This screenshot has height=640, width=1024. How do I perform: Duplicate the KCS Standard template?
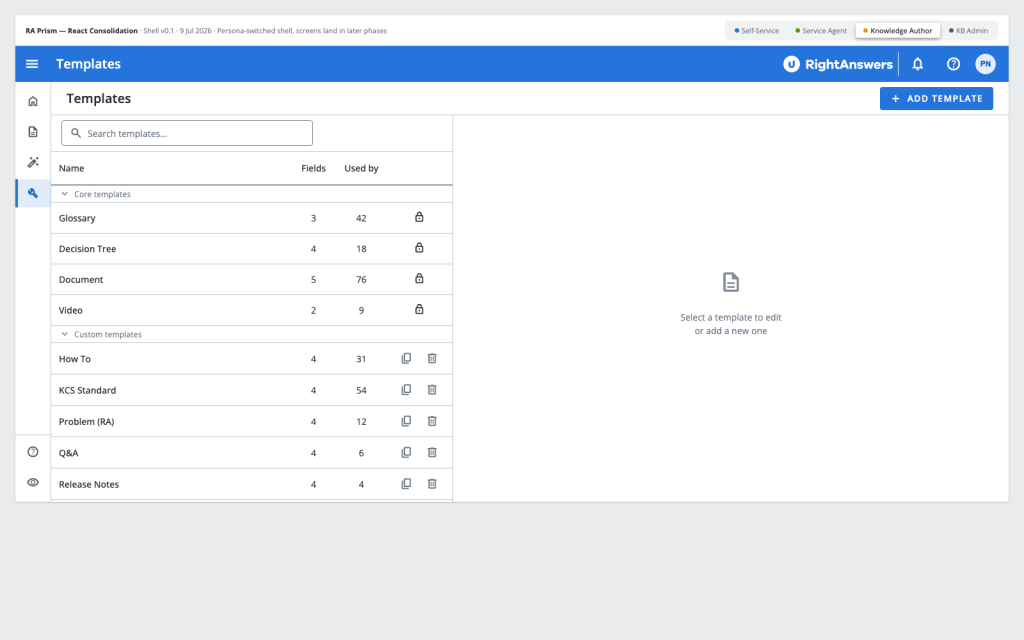click(x=406, y=390)
